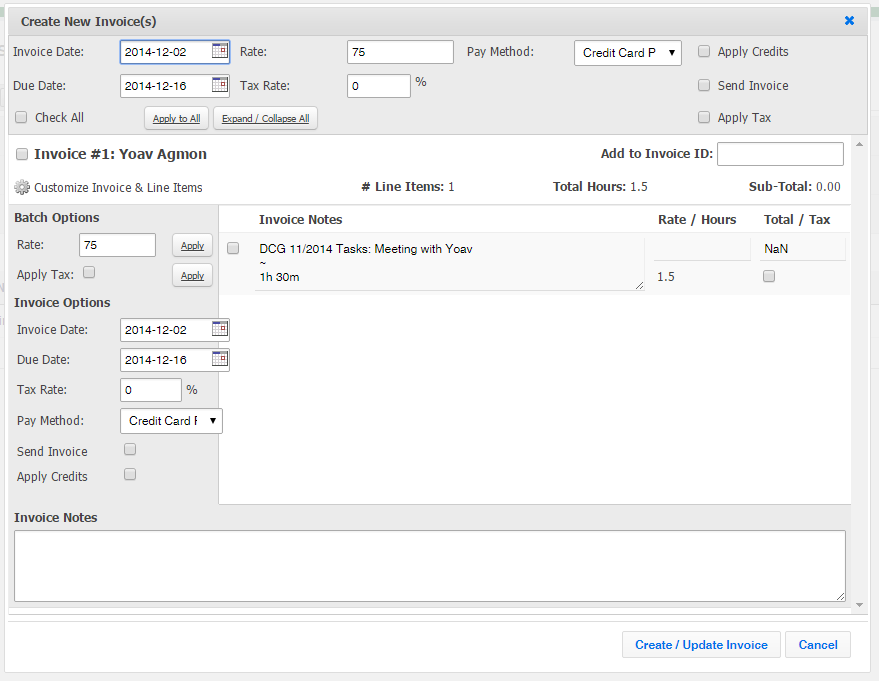Expand Pay Method dropdown in Invoice Options
879x681 pixels.
click(171, 421)
